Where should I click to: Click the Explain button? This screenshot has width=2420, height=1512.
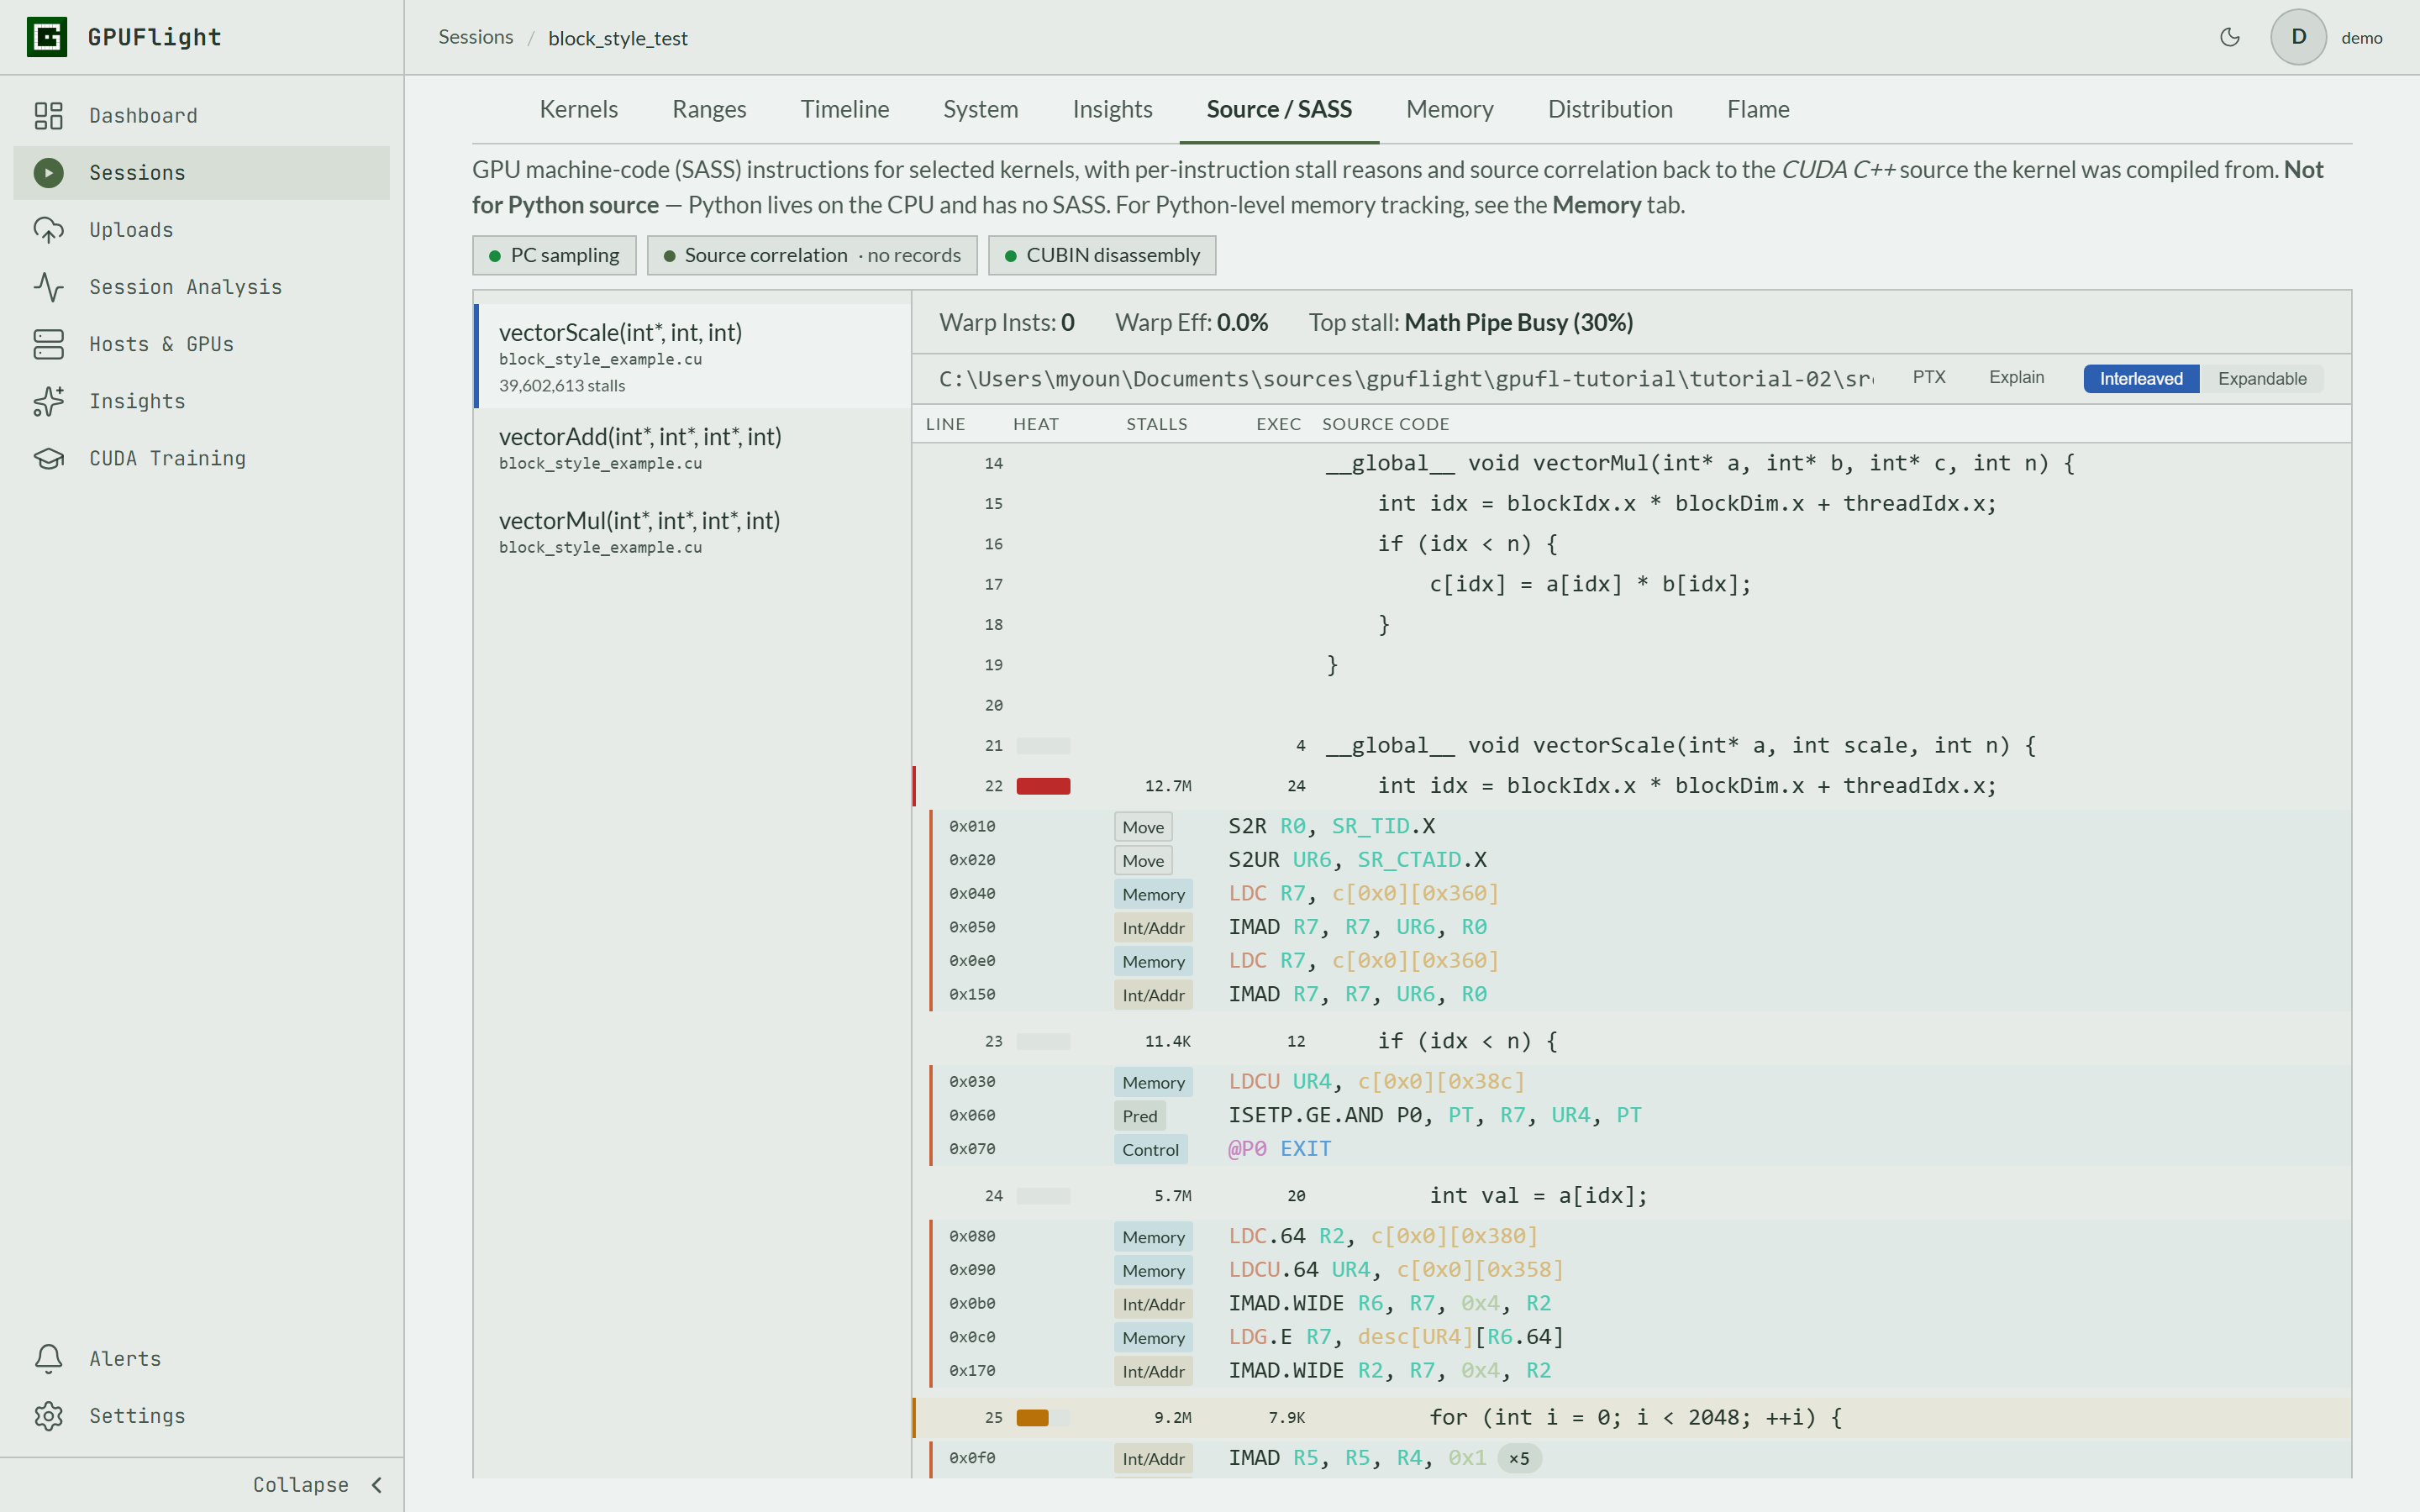coord(2016,377)
